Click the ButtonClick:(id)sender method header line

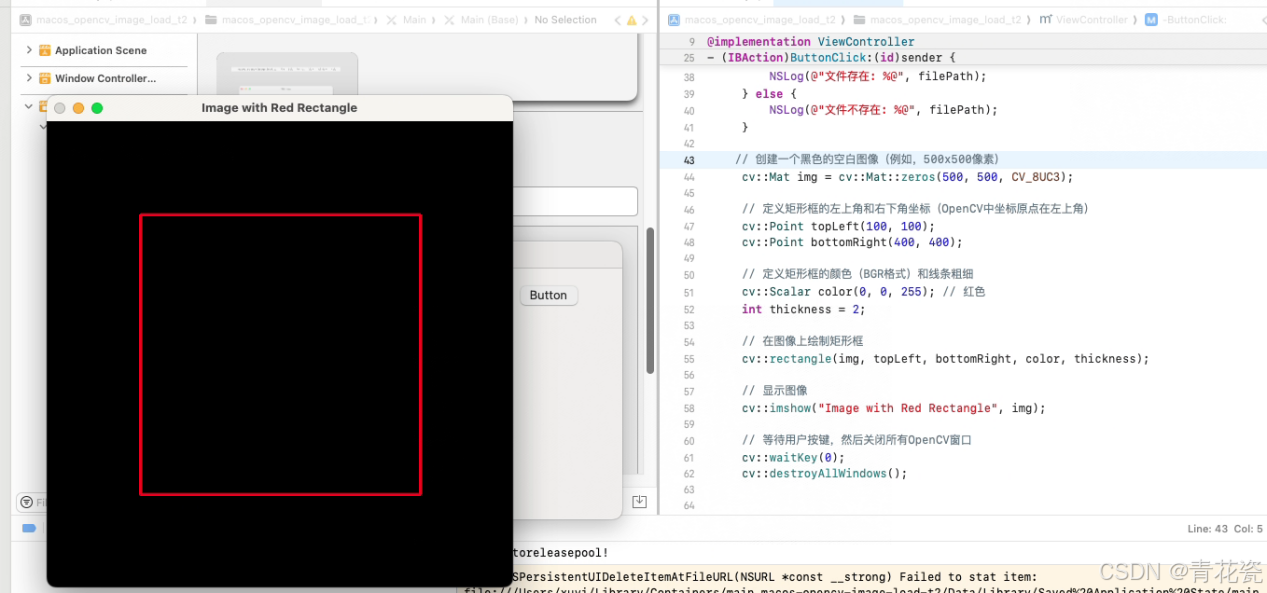831,58
